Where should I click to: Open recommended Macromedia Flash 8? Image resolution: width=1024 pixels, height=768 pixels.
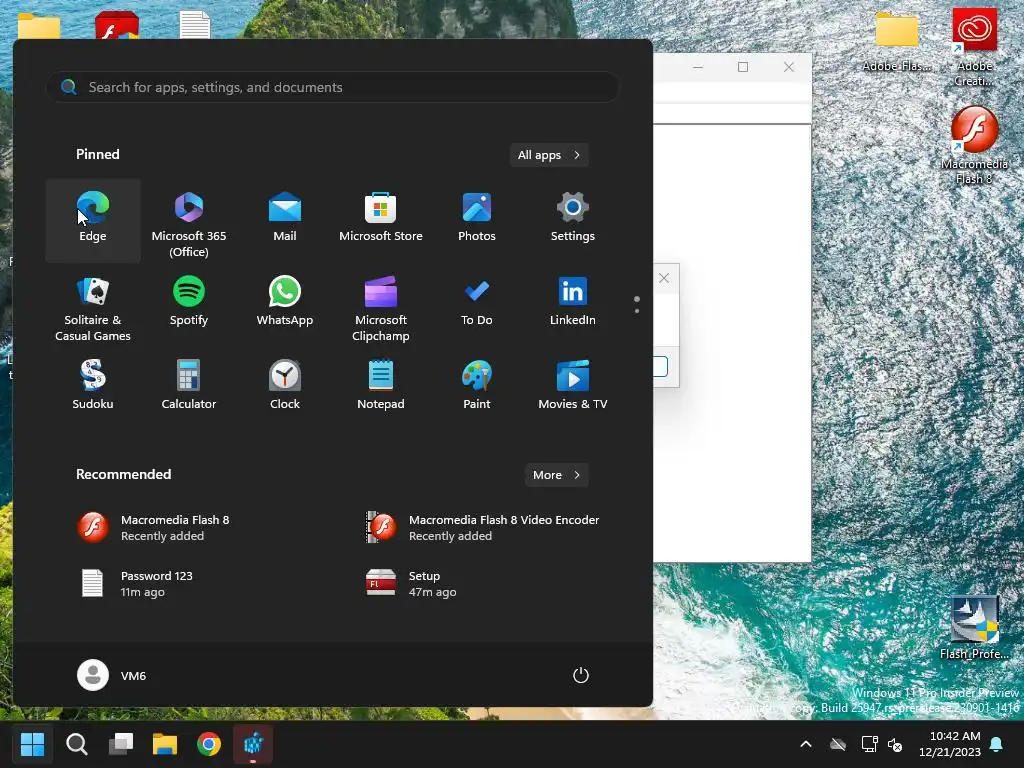coord(189,528)
